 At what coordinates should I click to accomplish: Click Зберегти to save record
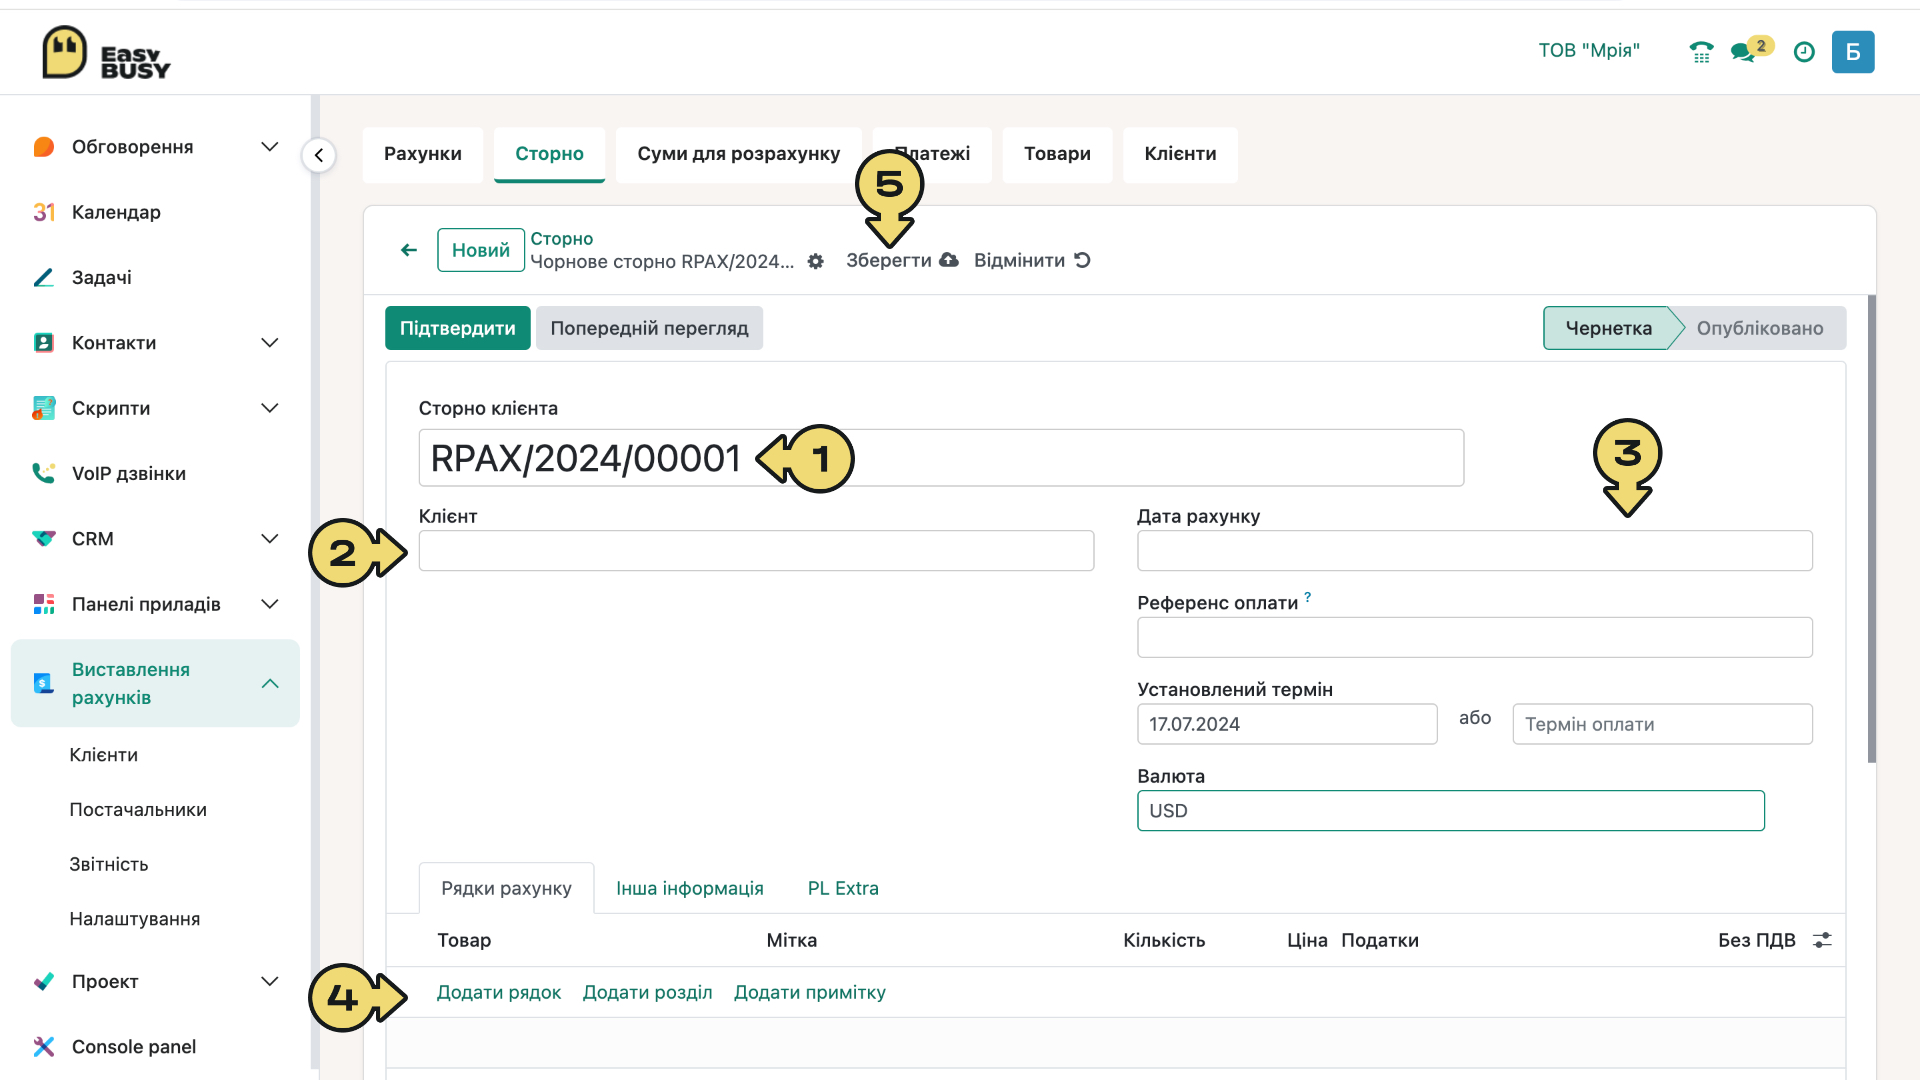[902, 260]
